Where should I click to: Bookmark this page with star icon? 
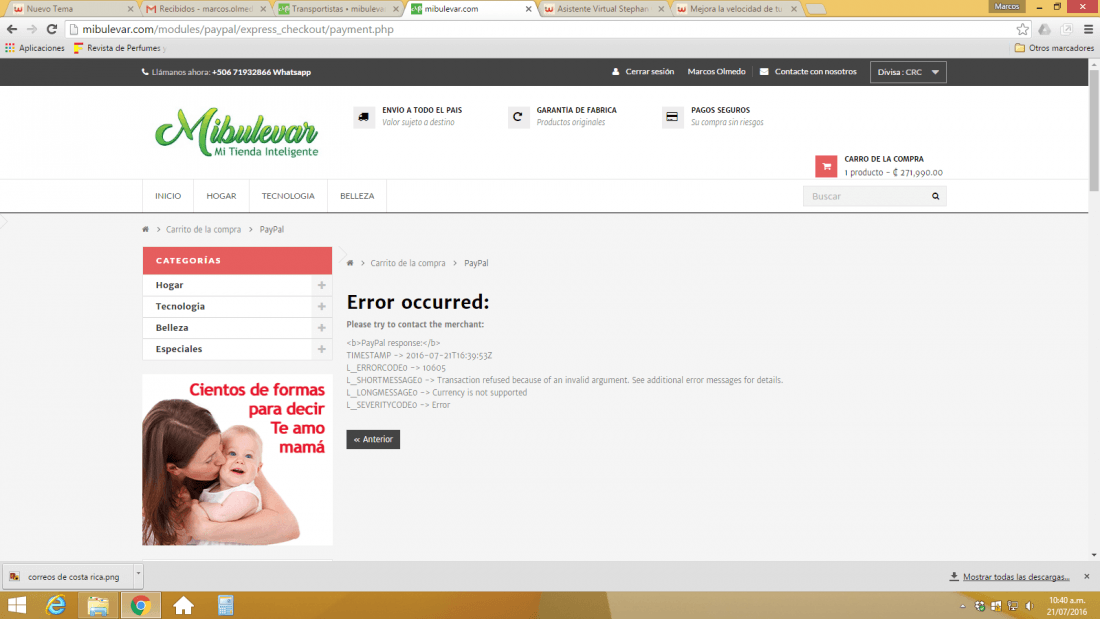click(1023, 29)
